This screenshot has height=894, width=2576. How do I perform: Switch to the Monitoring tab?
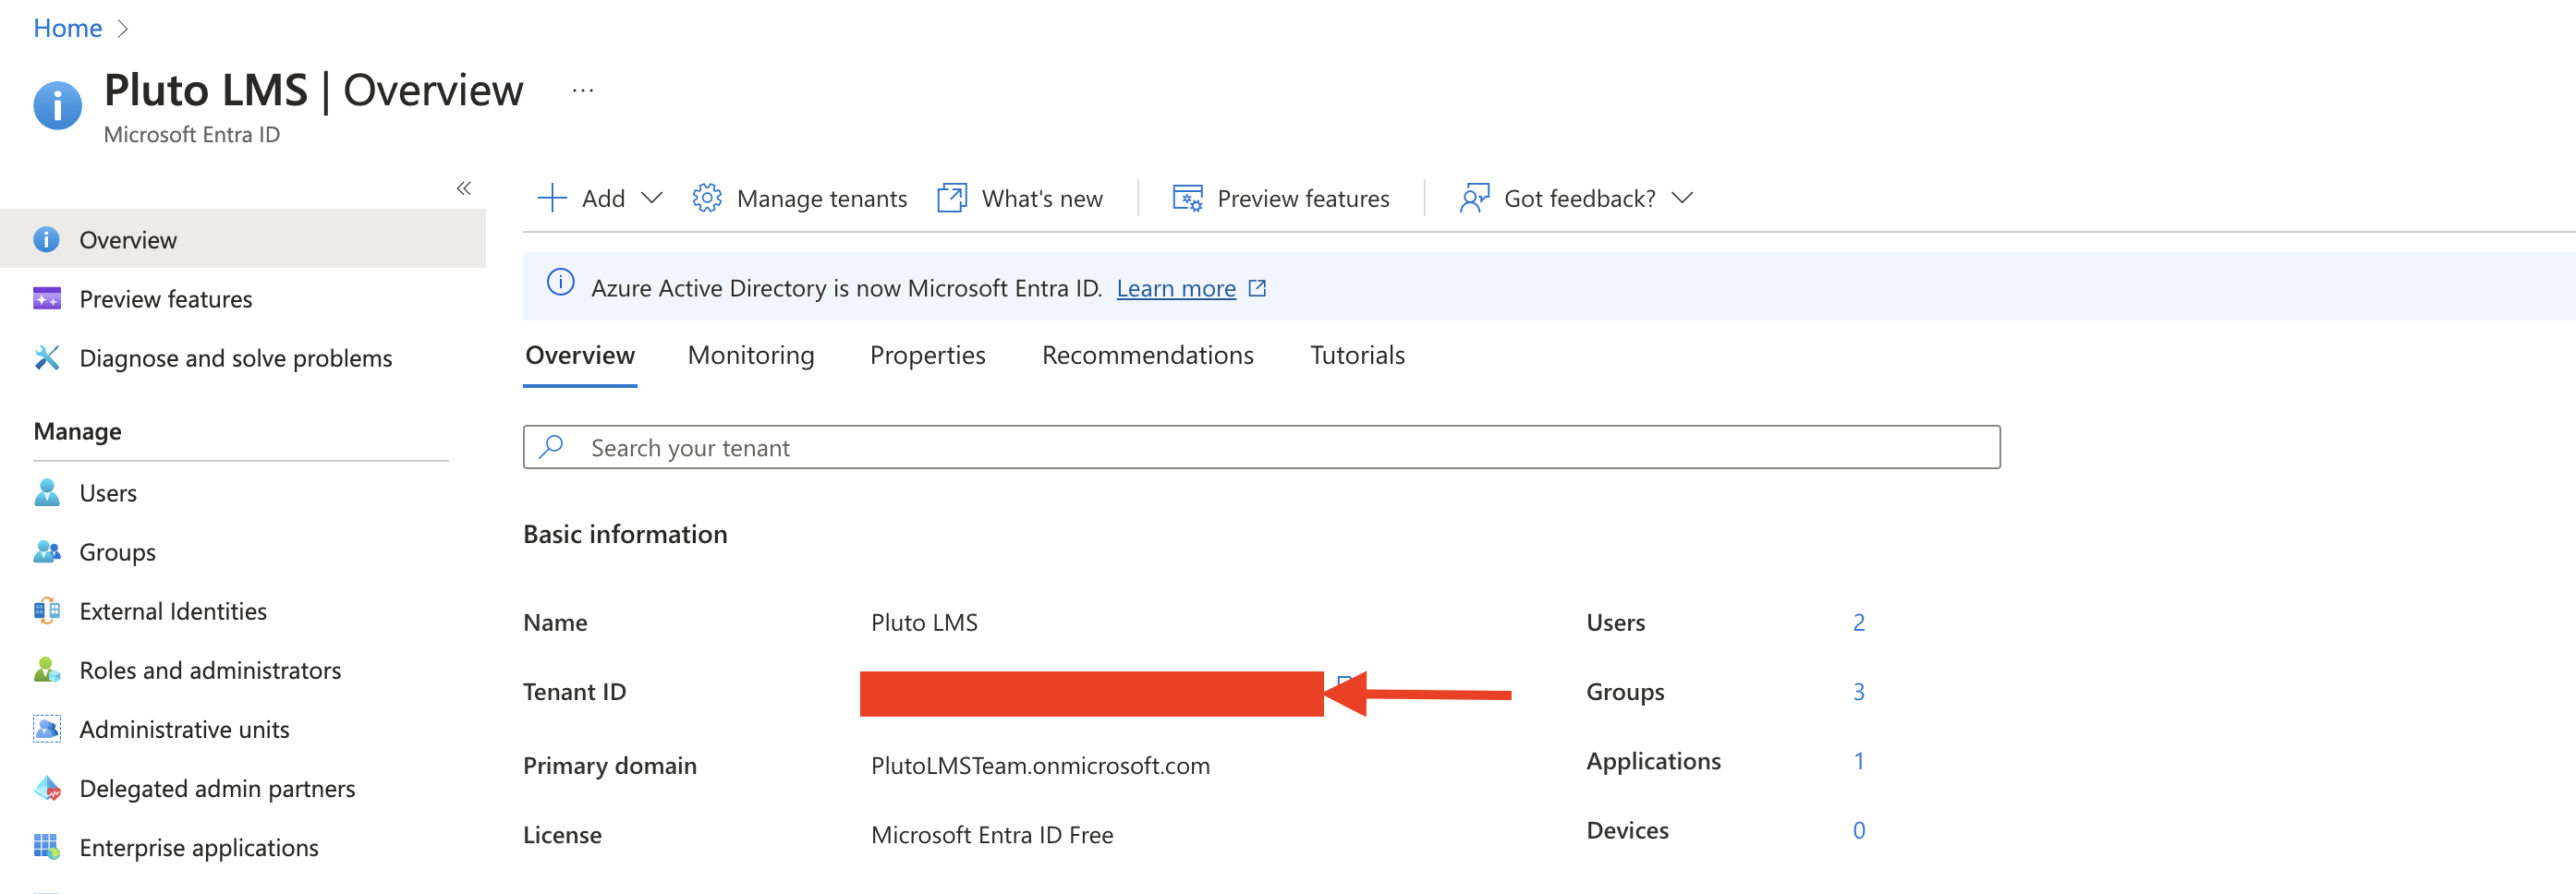[751, 355]
